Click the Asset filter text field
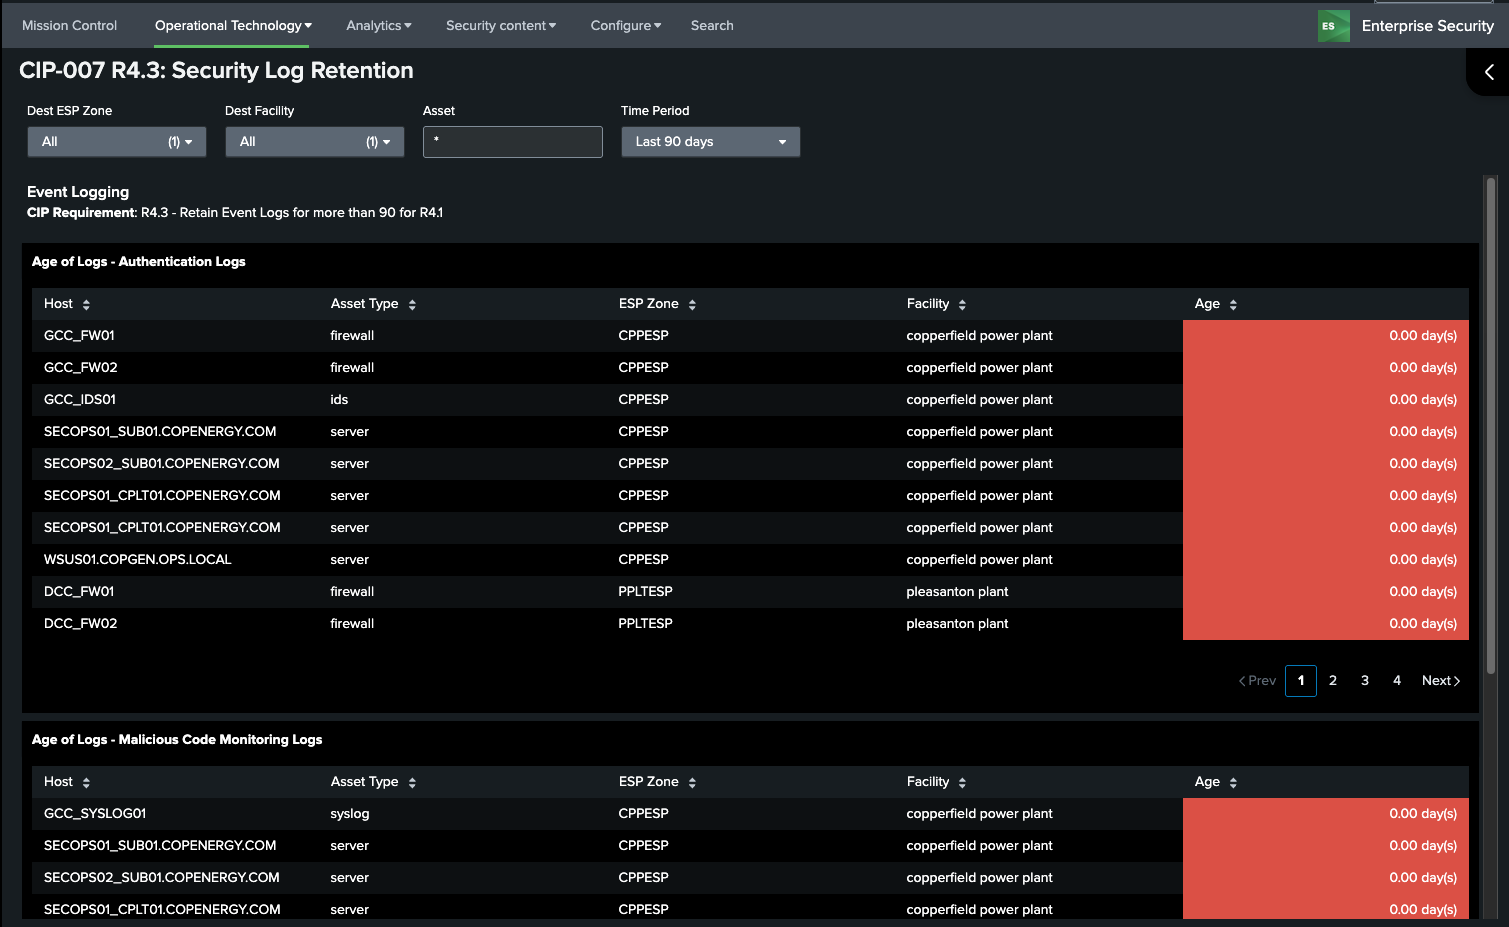This screenshot has width=1509, height=927. 512,142
